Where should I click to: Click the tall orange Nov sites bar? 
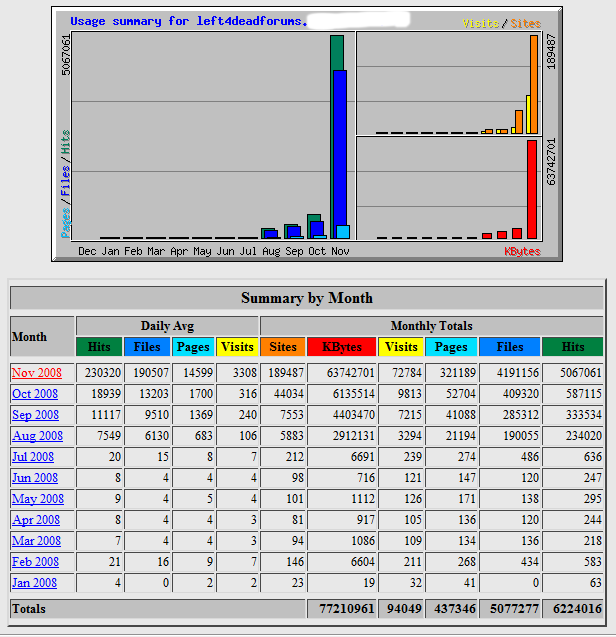[x=534, y=84]
